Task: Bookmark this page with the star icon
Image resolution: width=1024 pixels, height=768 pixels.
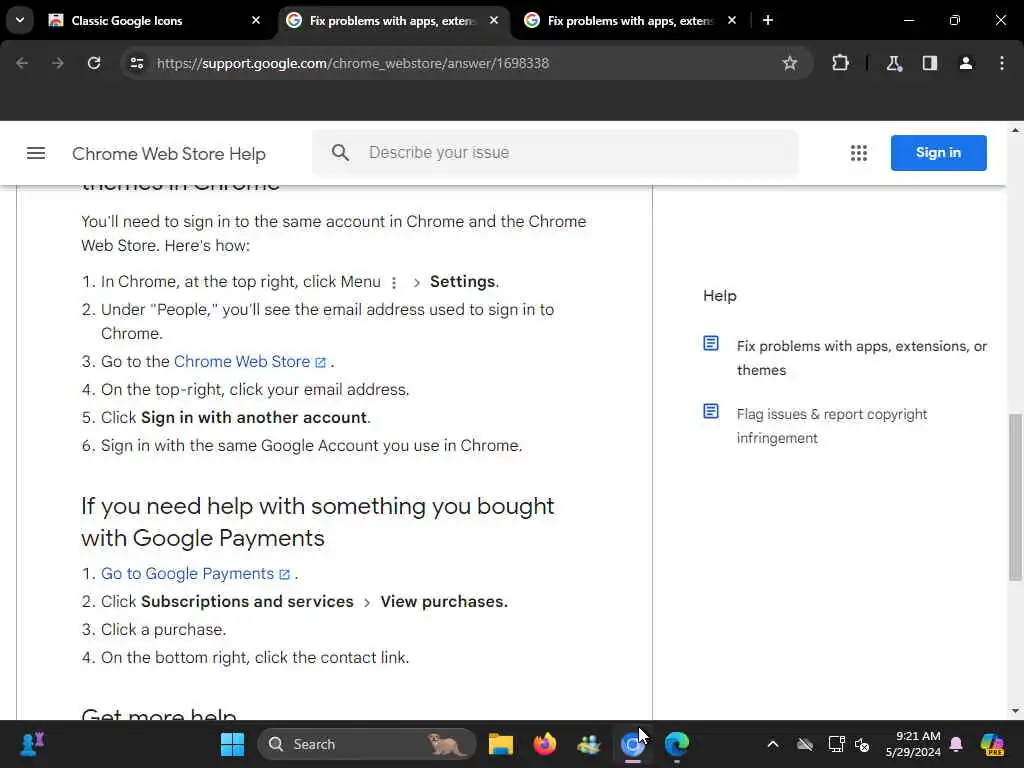Action: (x=790, y=63)
